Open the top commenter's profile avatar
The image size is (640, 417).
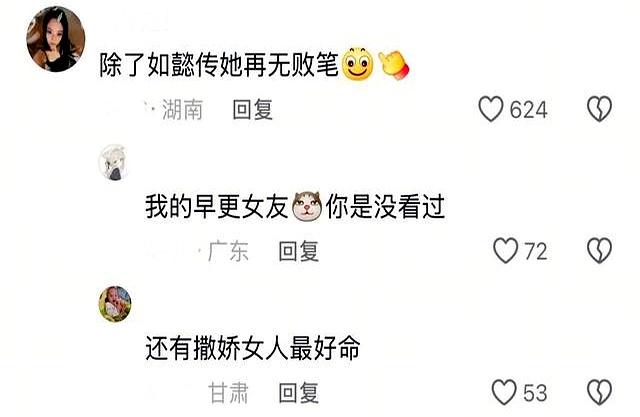pyautogui.click(x=56, y=39)
